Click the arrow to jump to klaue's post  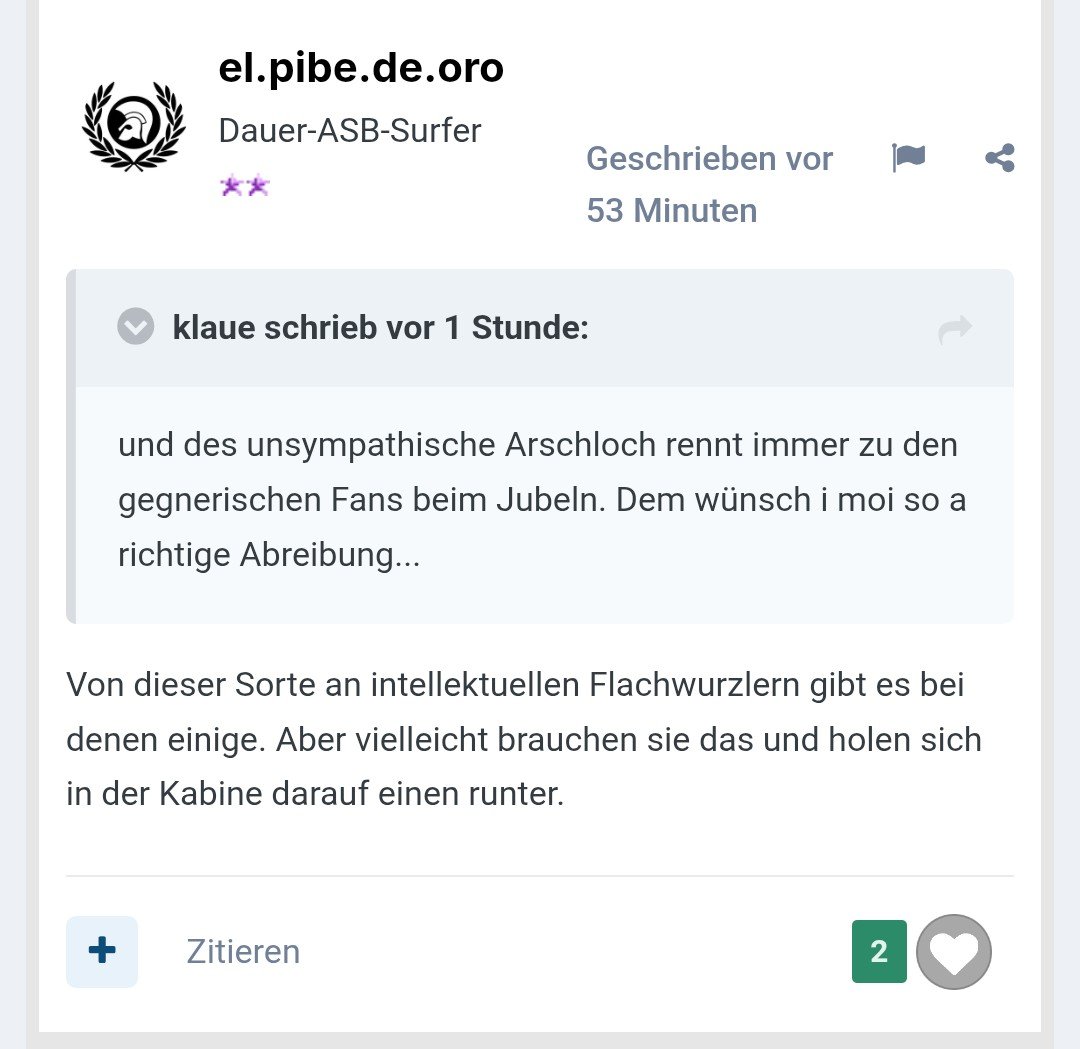click(955, 329)
